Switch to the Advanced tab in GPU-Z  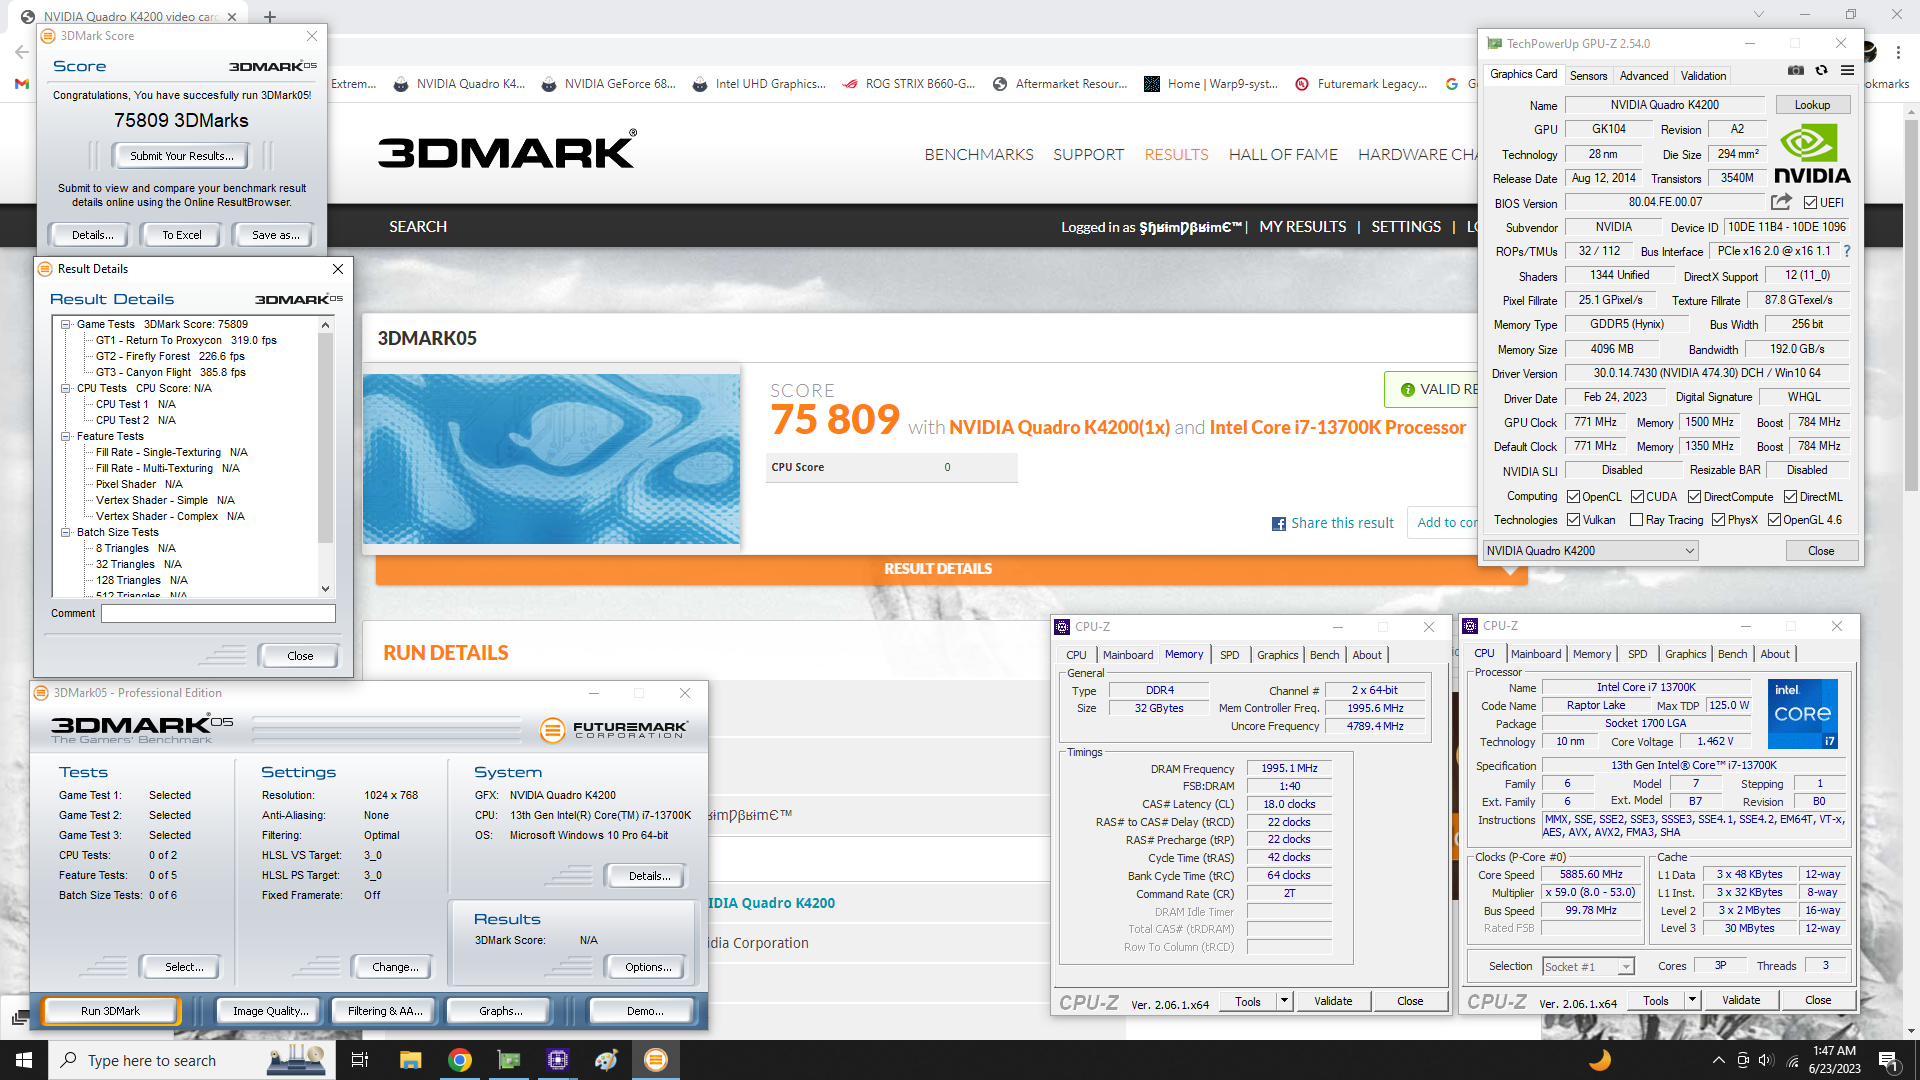coord(1644,76)
